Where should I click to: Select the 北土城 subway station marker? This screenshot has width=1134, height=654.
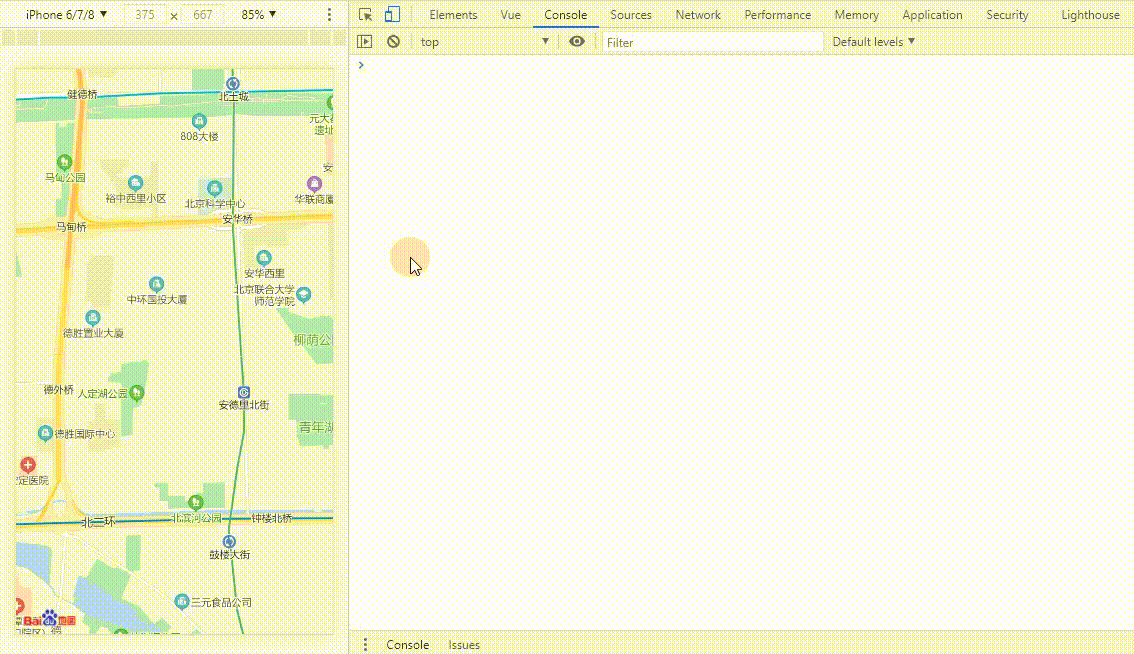pos(233,84)
